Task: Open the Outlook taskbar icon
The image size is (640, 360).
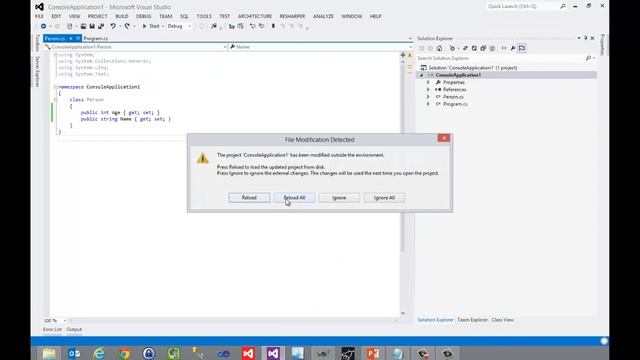Action: (74, 353)
